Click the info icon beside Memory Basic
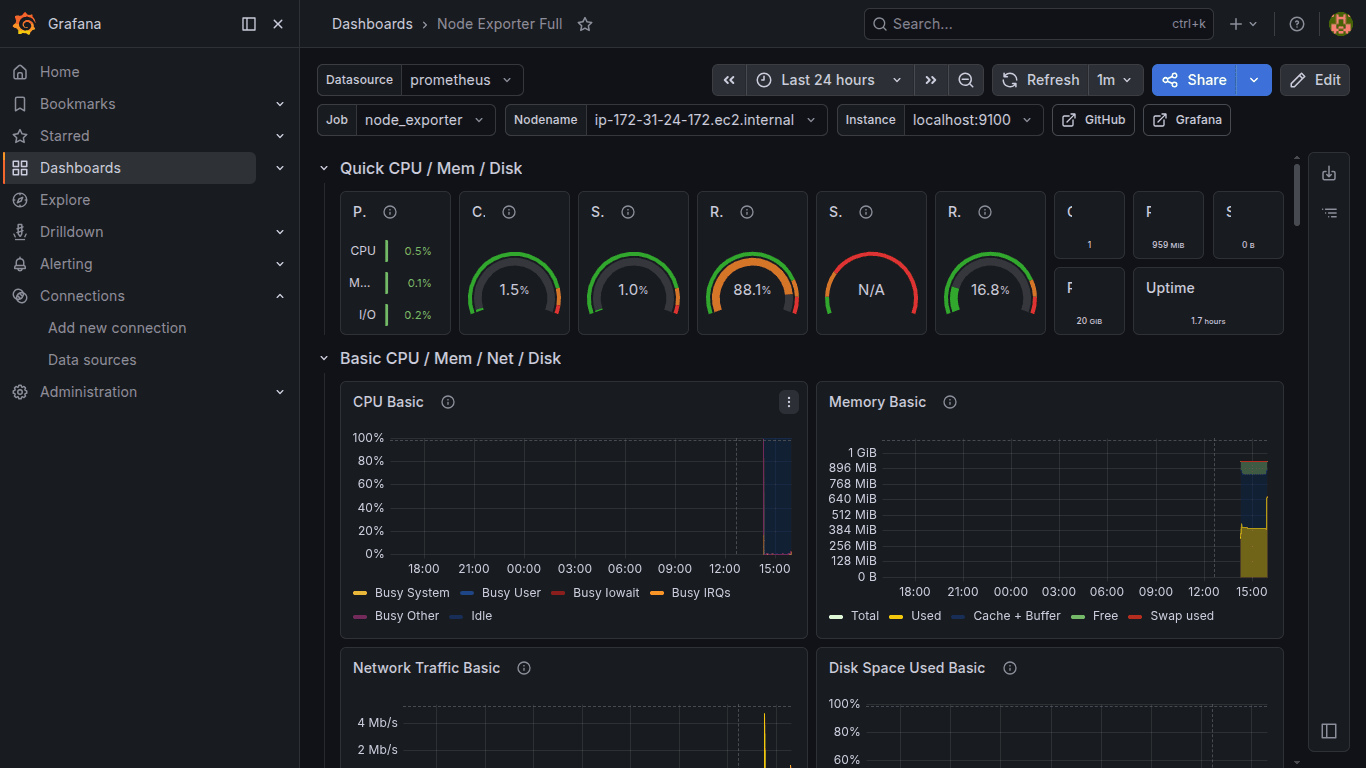Viewport: 1366px width, 768px height. click(950, 402)
